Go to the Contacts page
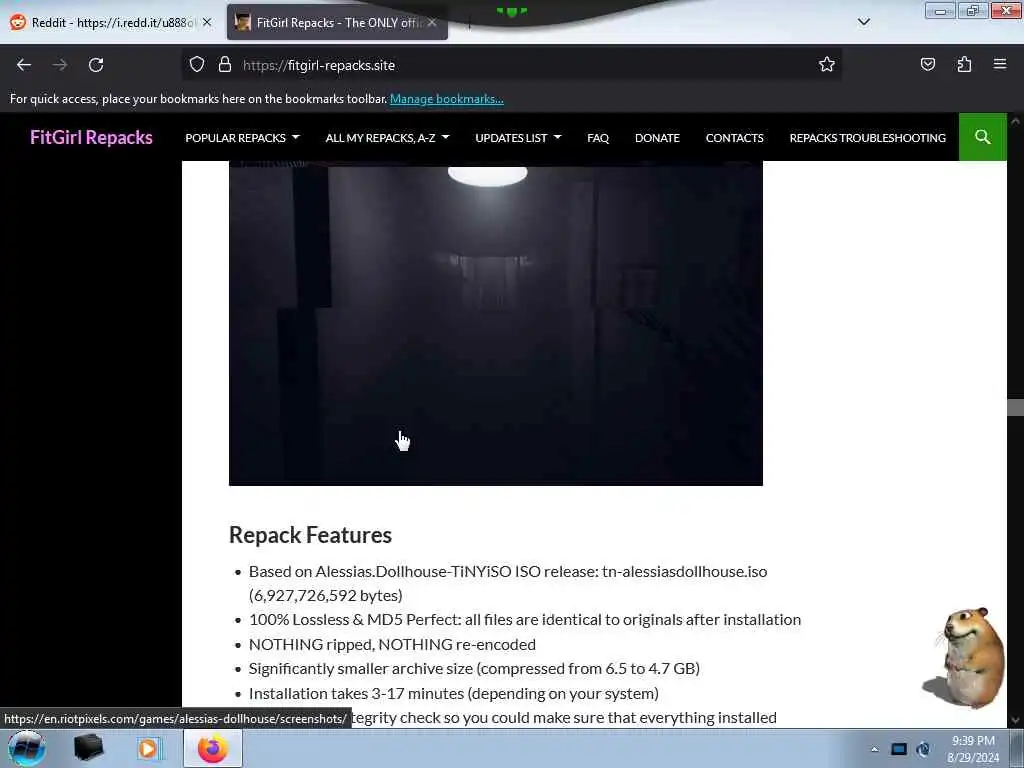Screen dimensions: 1024x768 (734, 138)
